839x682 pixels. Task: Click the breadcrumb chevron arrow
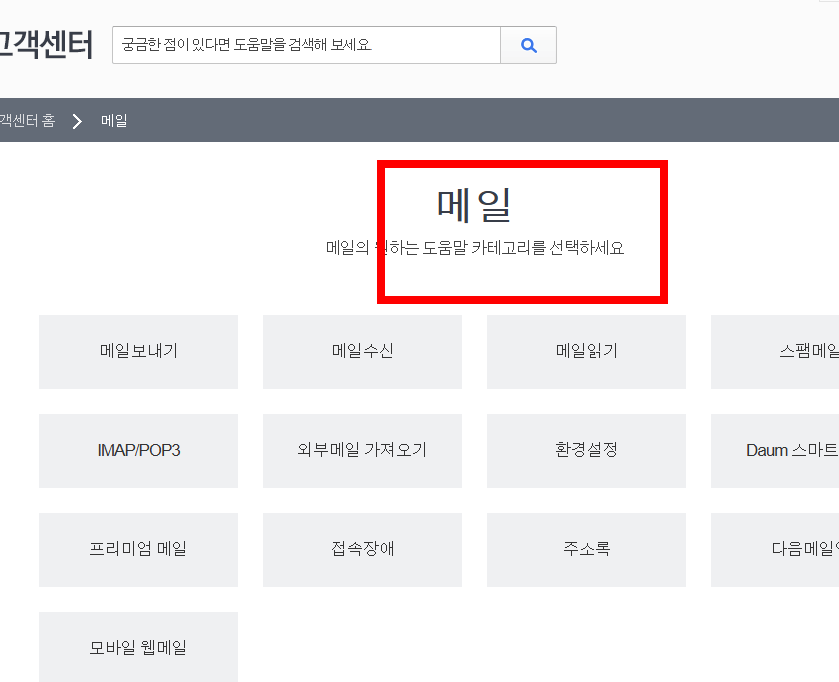click(x=77, y=120)
